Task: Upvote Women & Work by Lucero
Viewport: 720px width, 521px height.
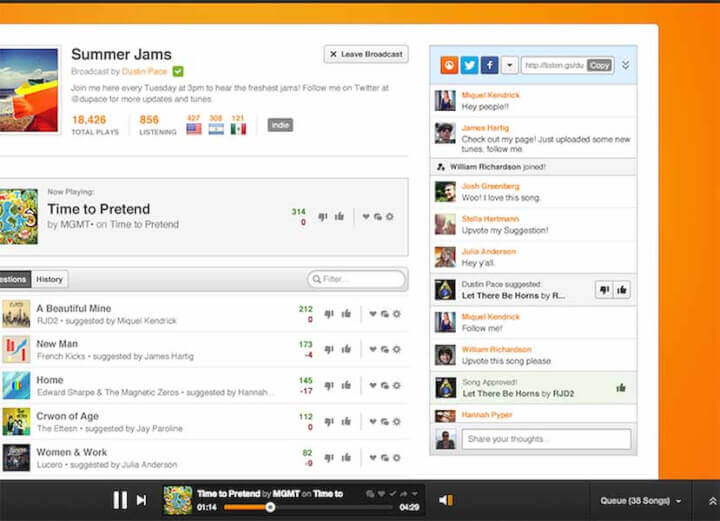Action: 346,457
